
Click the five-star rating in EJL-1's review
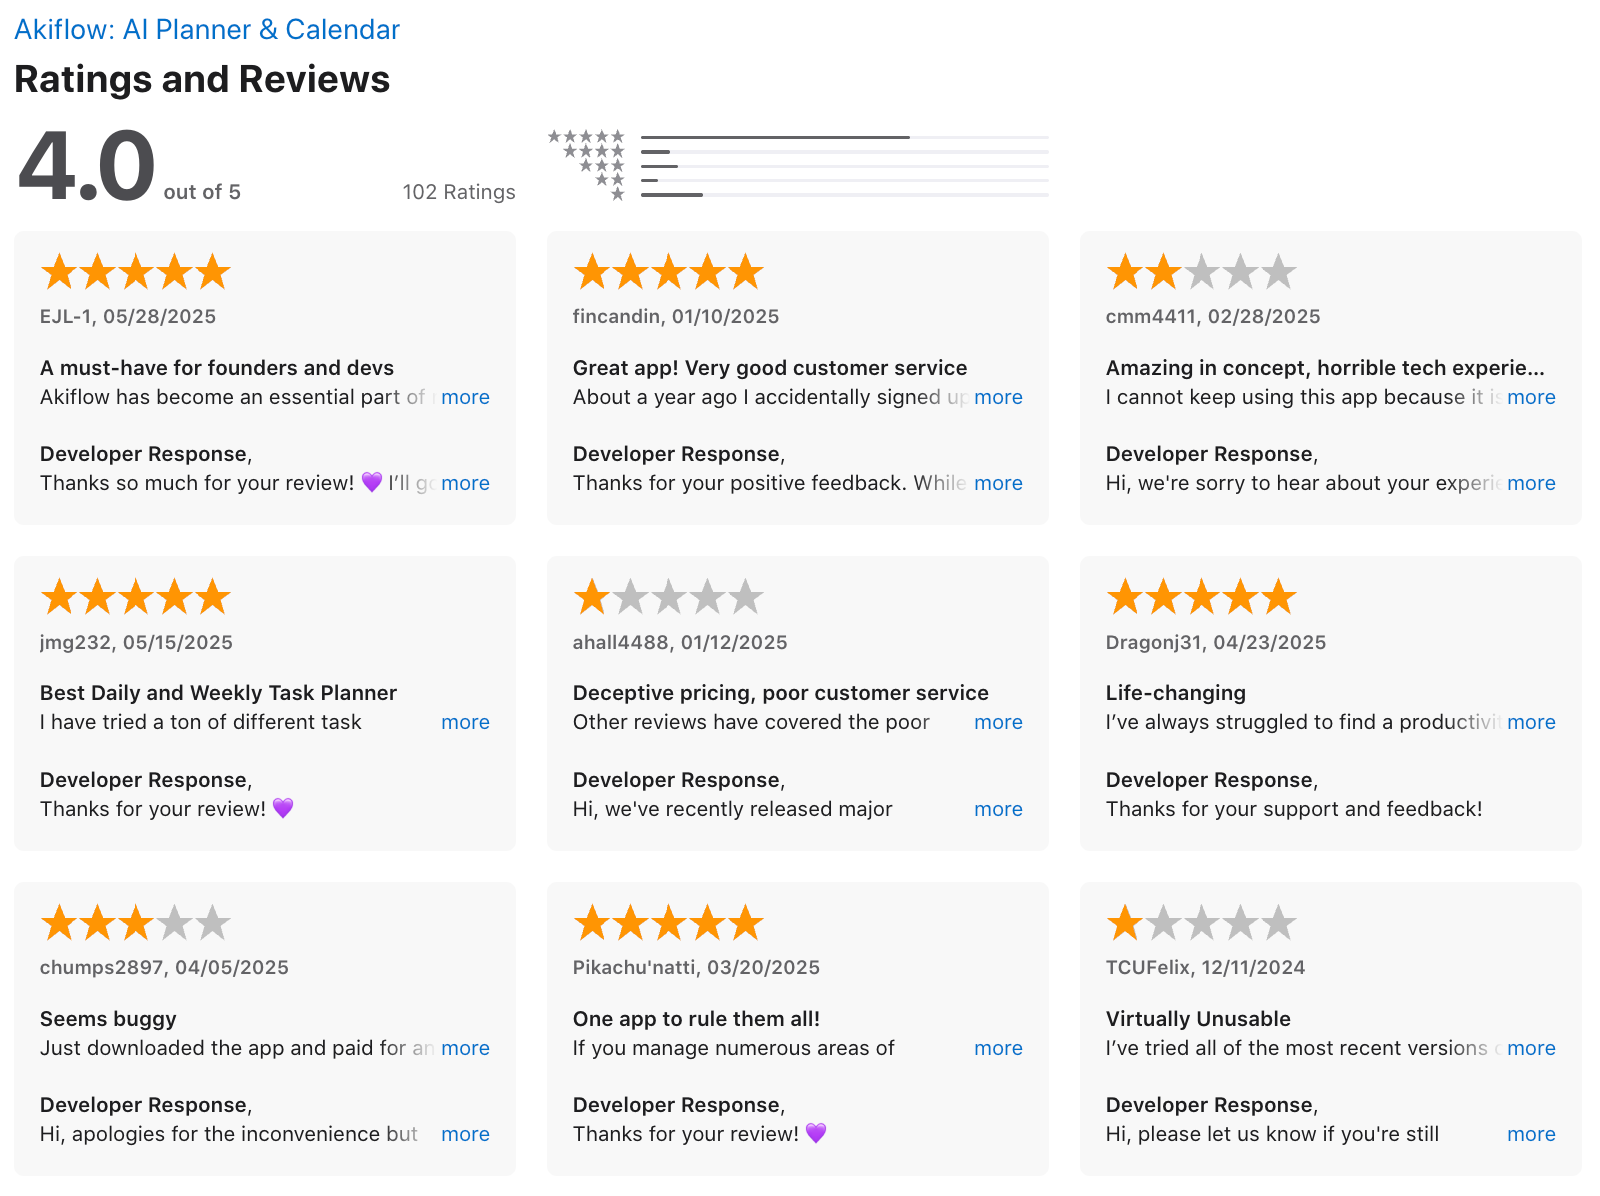click(135, 272)
